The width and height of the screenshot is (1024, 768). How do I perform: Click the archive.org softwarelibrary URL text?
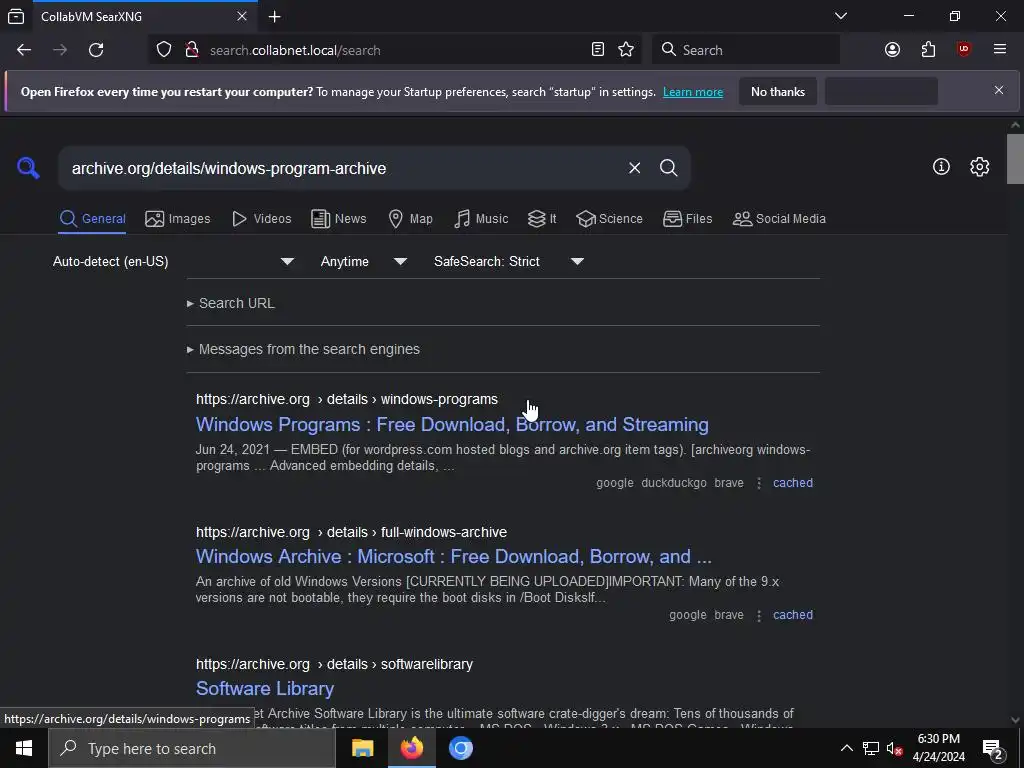point(334,664)
